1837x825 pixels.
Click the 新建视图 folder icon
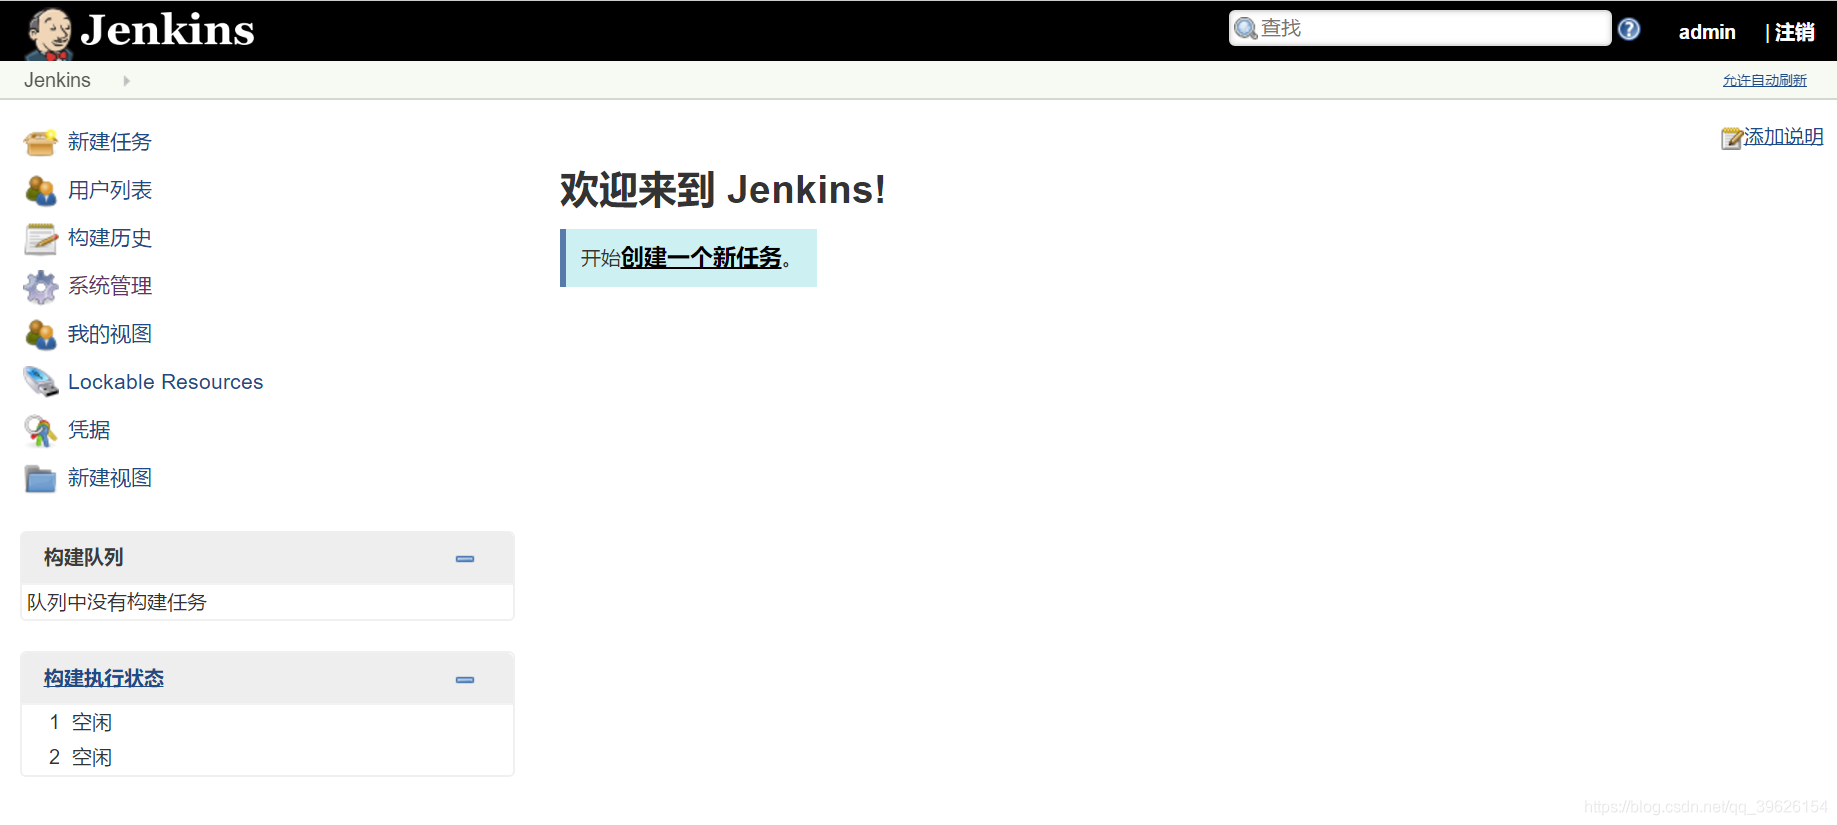tap(41, 478)
